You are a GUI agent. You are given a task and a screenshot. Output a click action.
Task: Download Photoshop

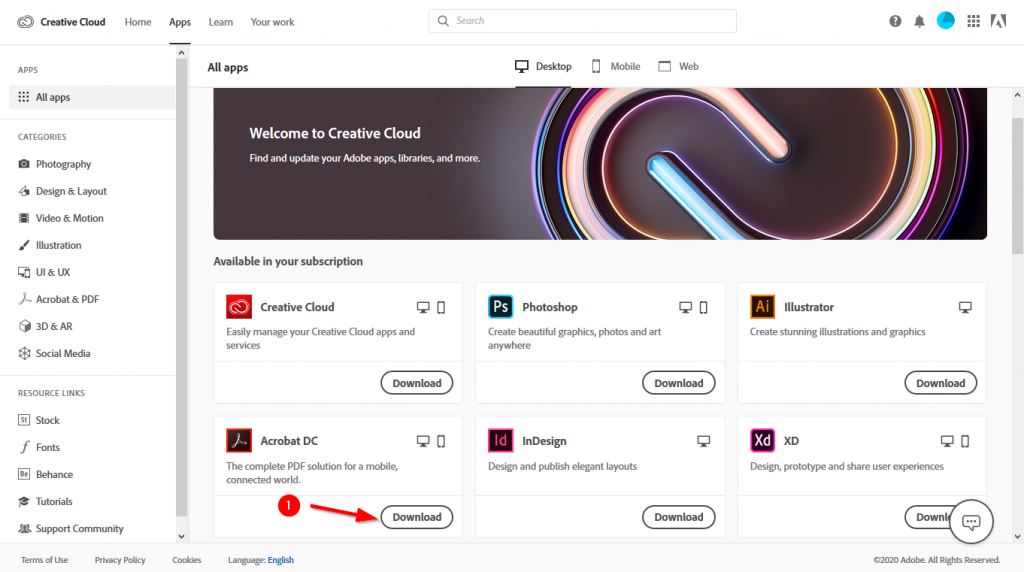[x=679, y=383]
